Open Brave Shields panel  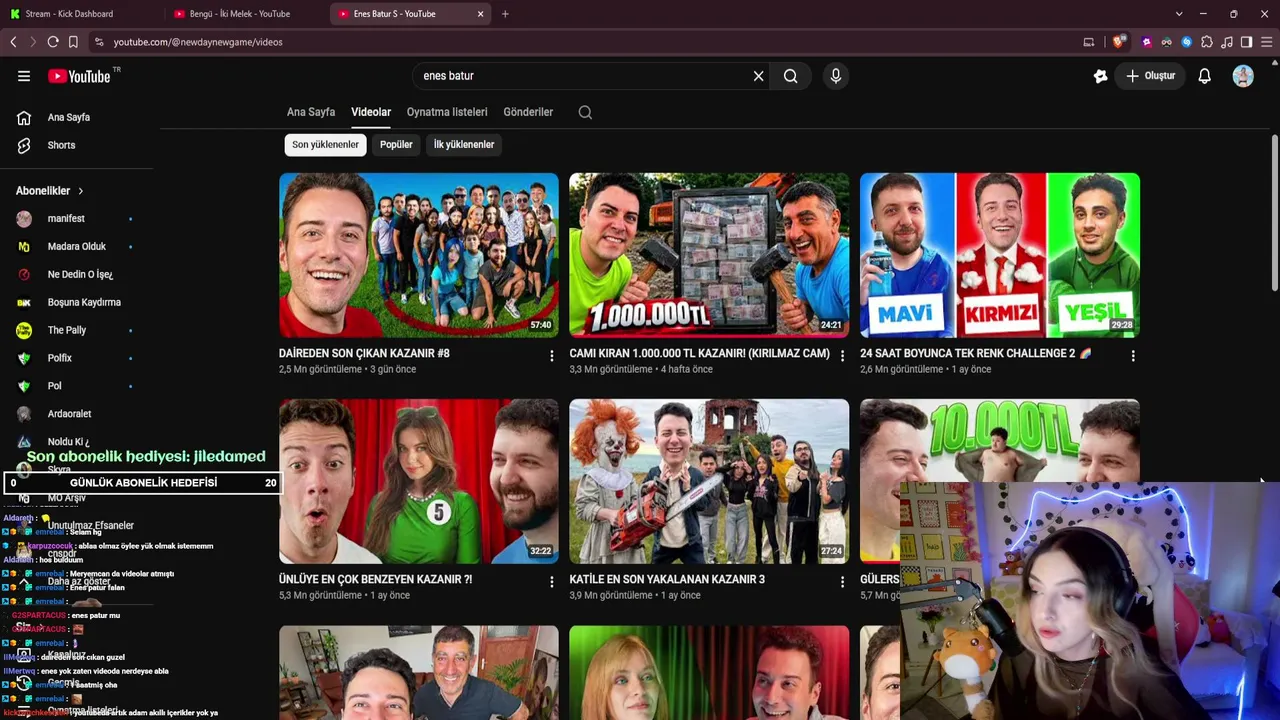pyautogui.click(x=1119, y=42)
